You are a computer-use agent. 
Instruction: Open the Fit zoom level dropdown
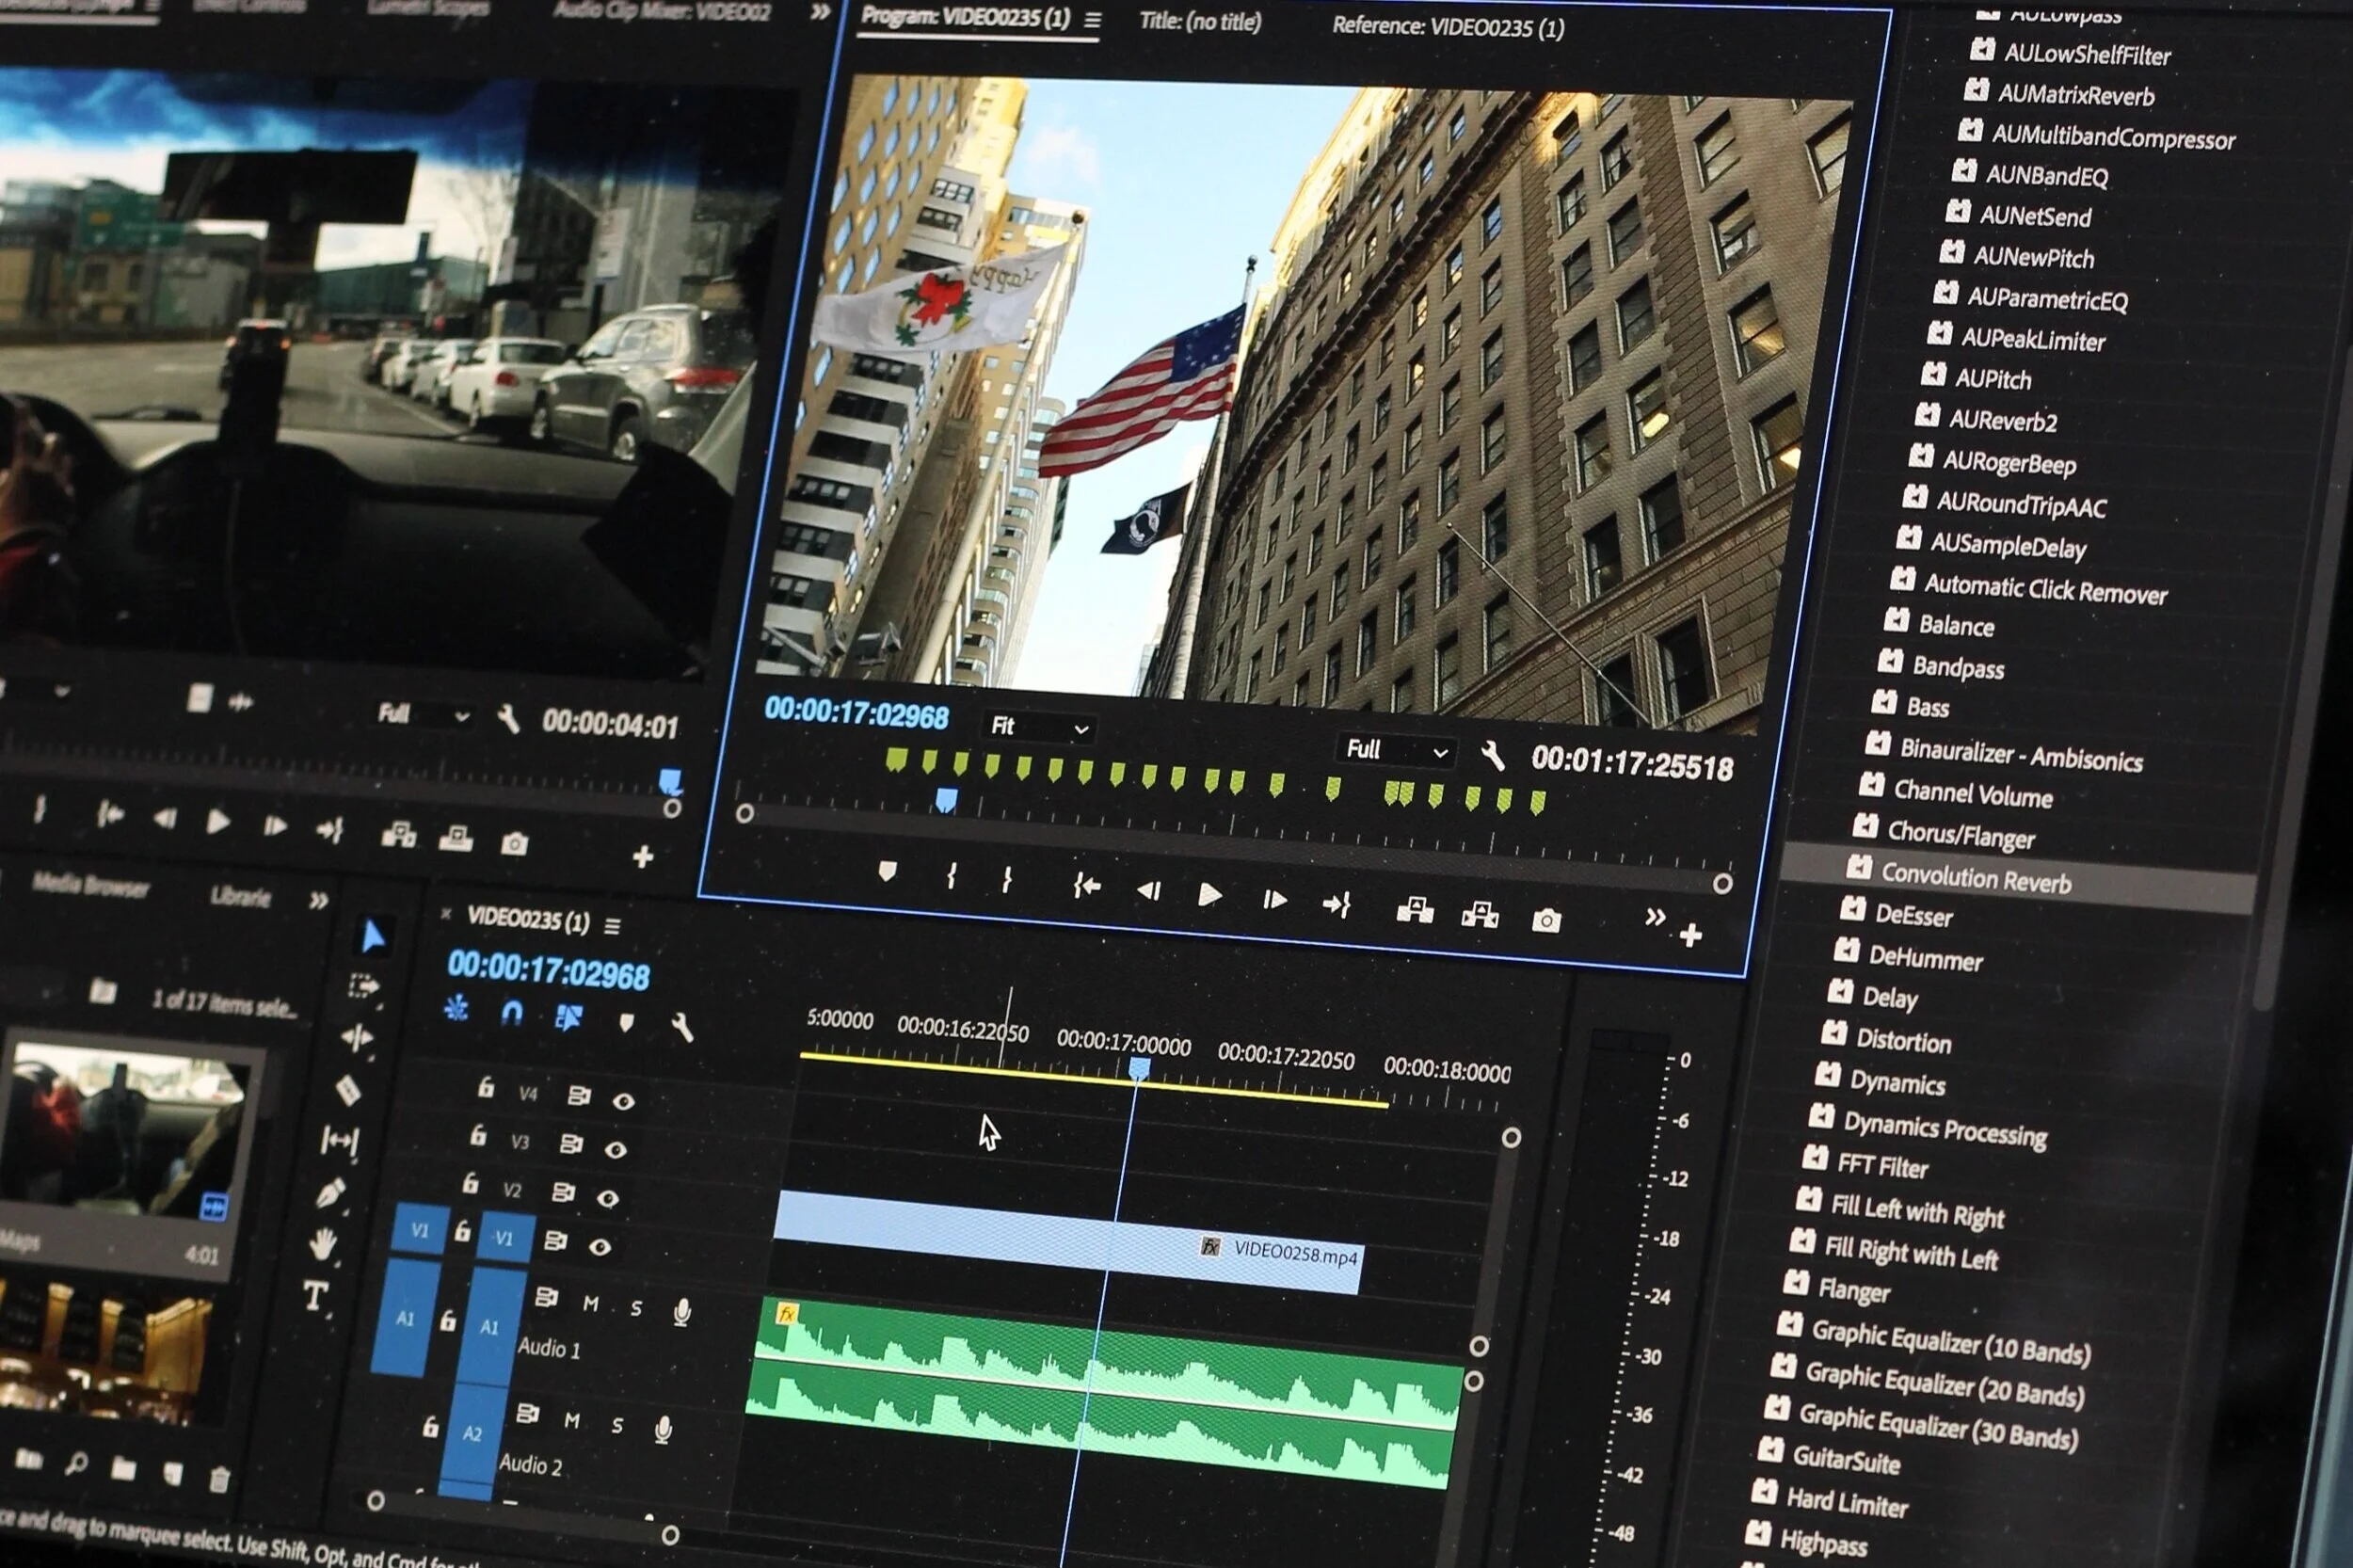[x=1038, y=727]
